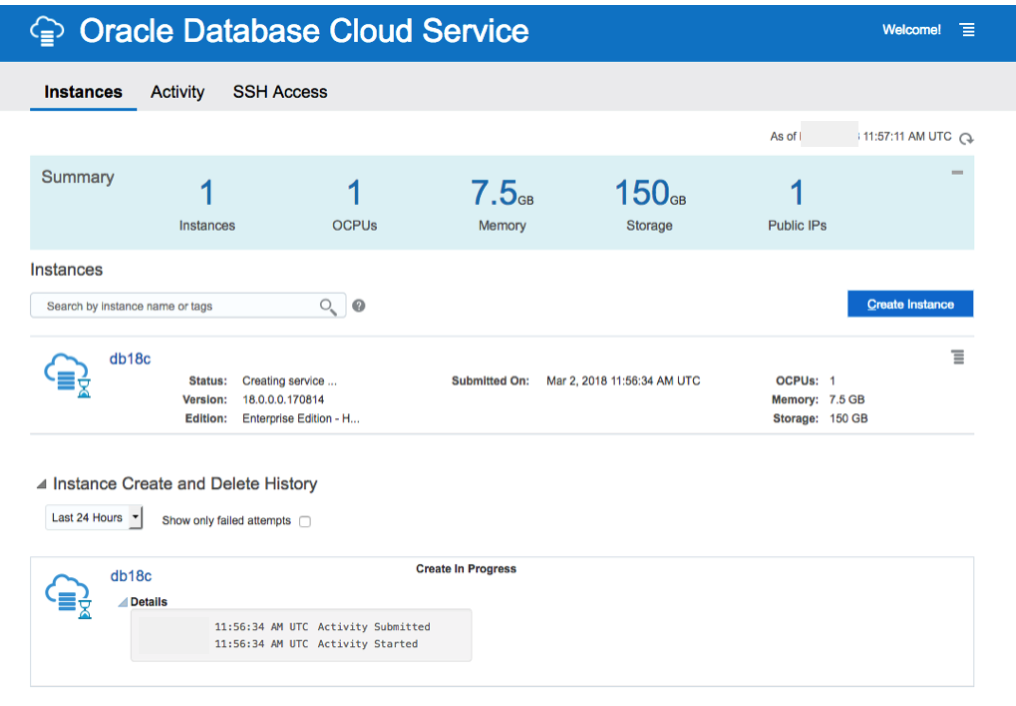Click db18c icon in create history
The width and height of the screenshot is (1016, 706).
(x=68, y=596)
